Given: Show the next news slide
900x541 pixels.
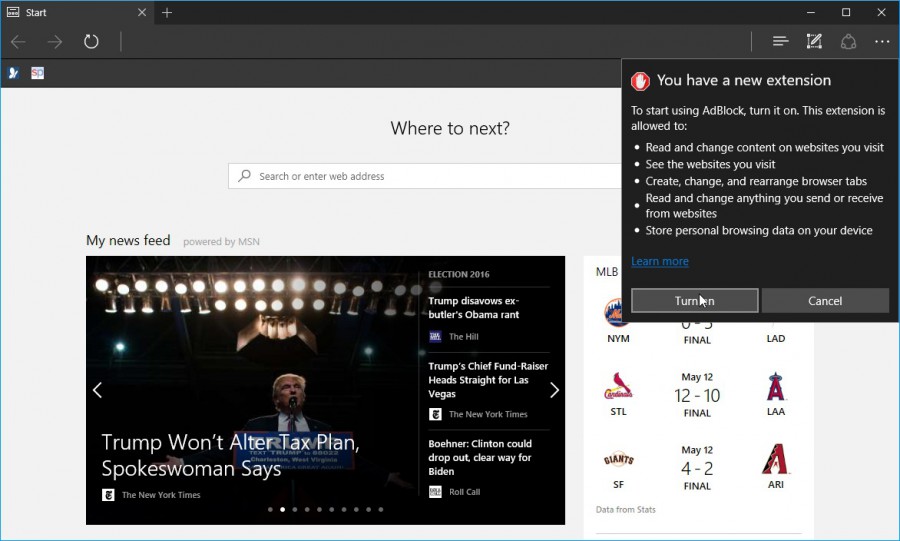Looking at the screenshot, I should pos(554,390).
